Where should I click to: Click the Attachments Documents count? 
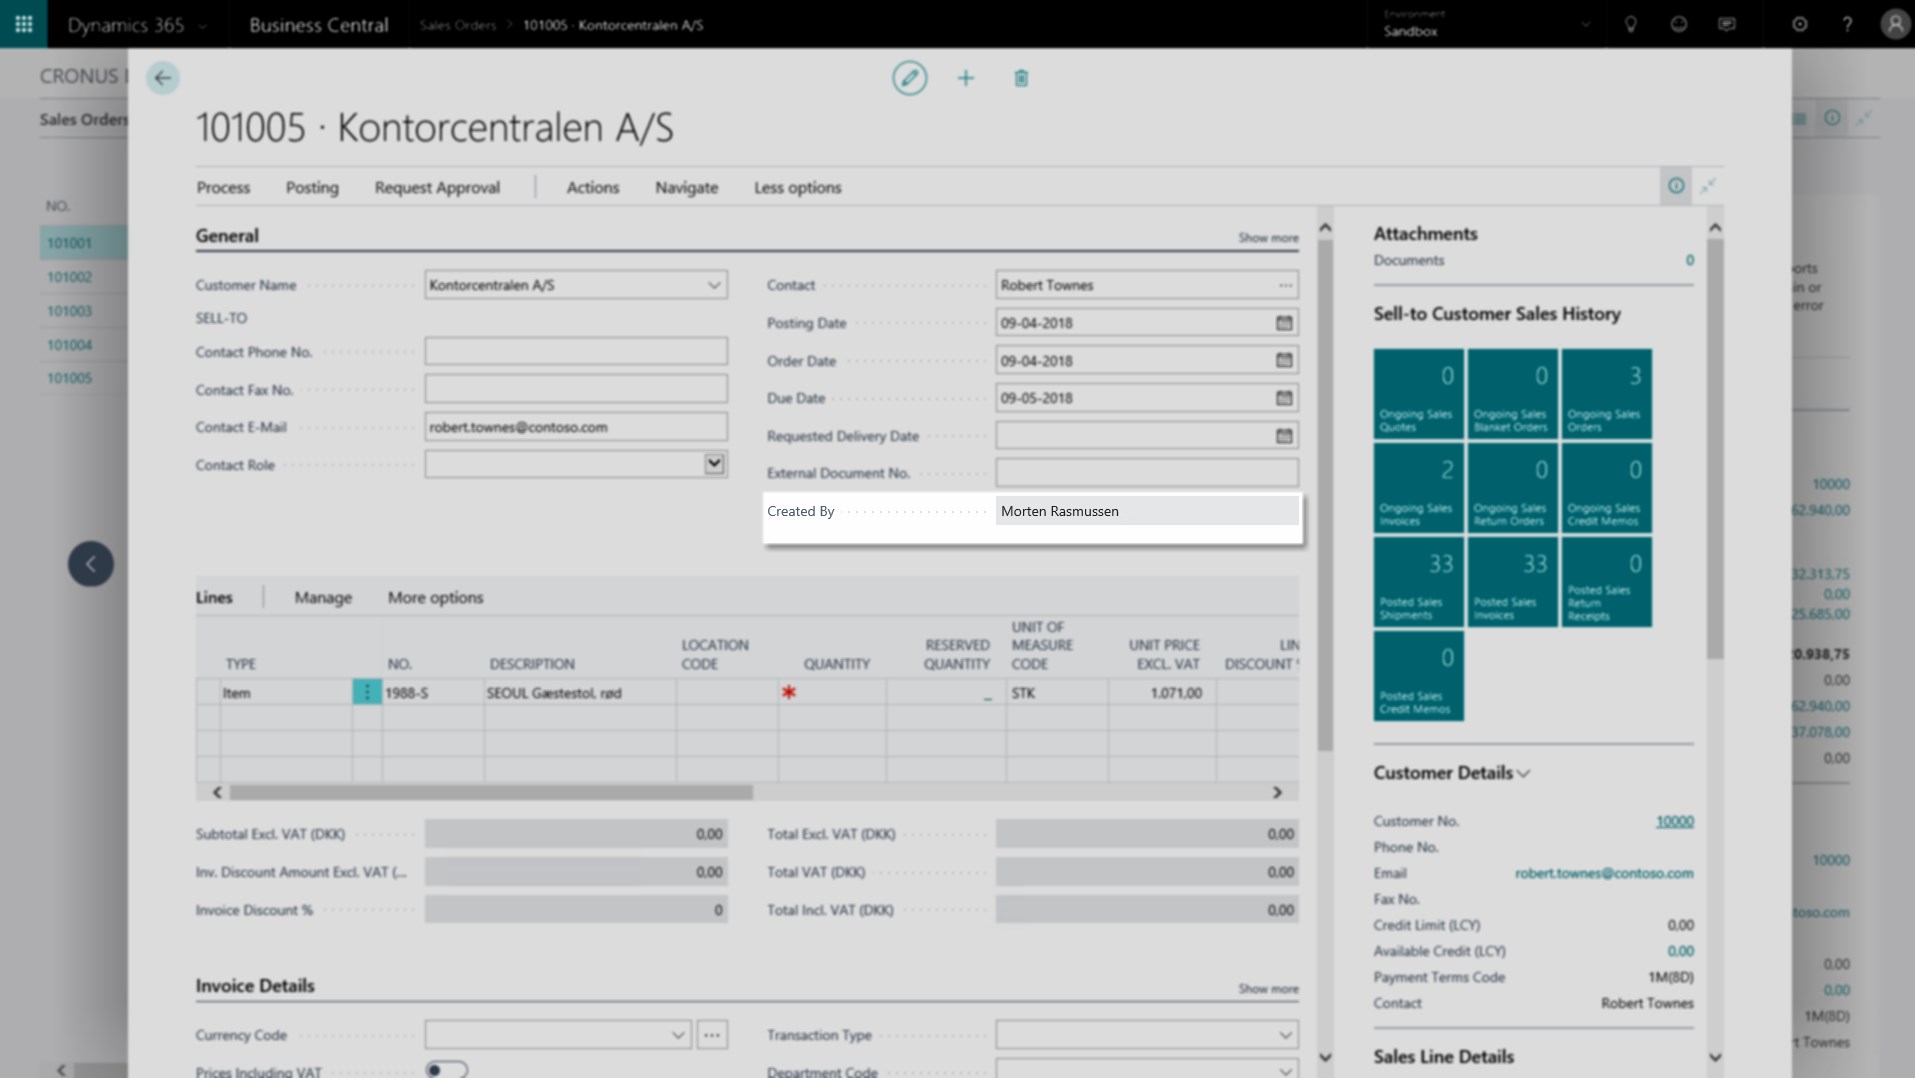click(1689, 260)
